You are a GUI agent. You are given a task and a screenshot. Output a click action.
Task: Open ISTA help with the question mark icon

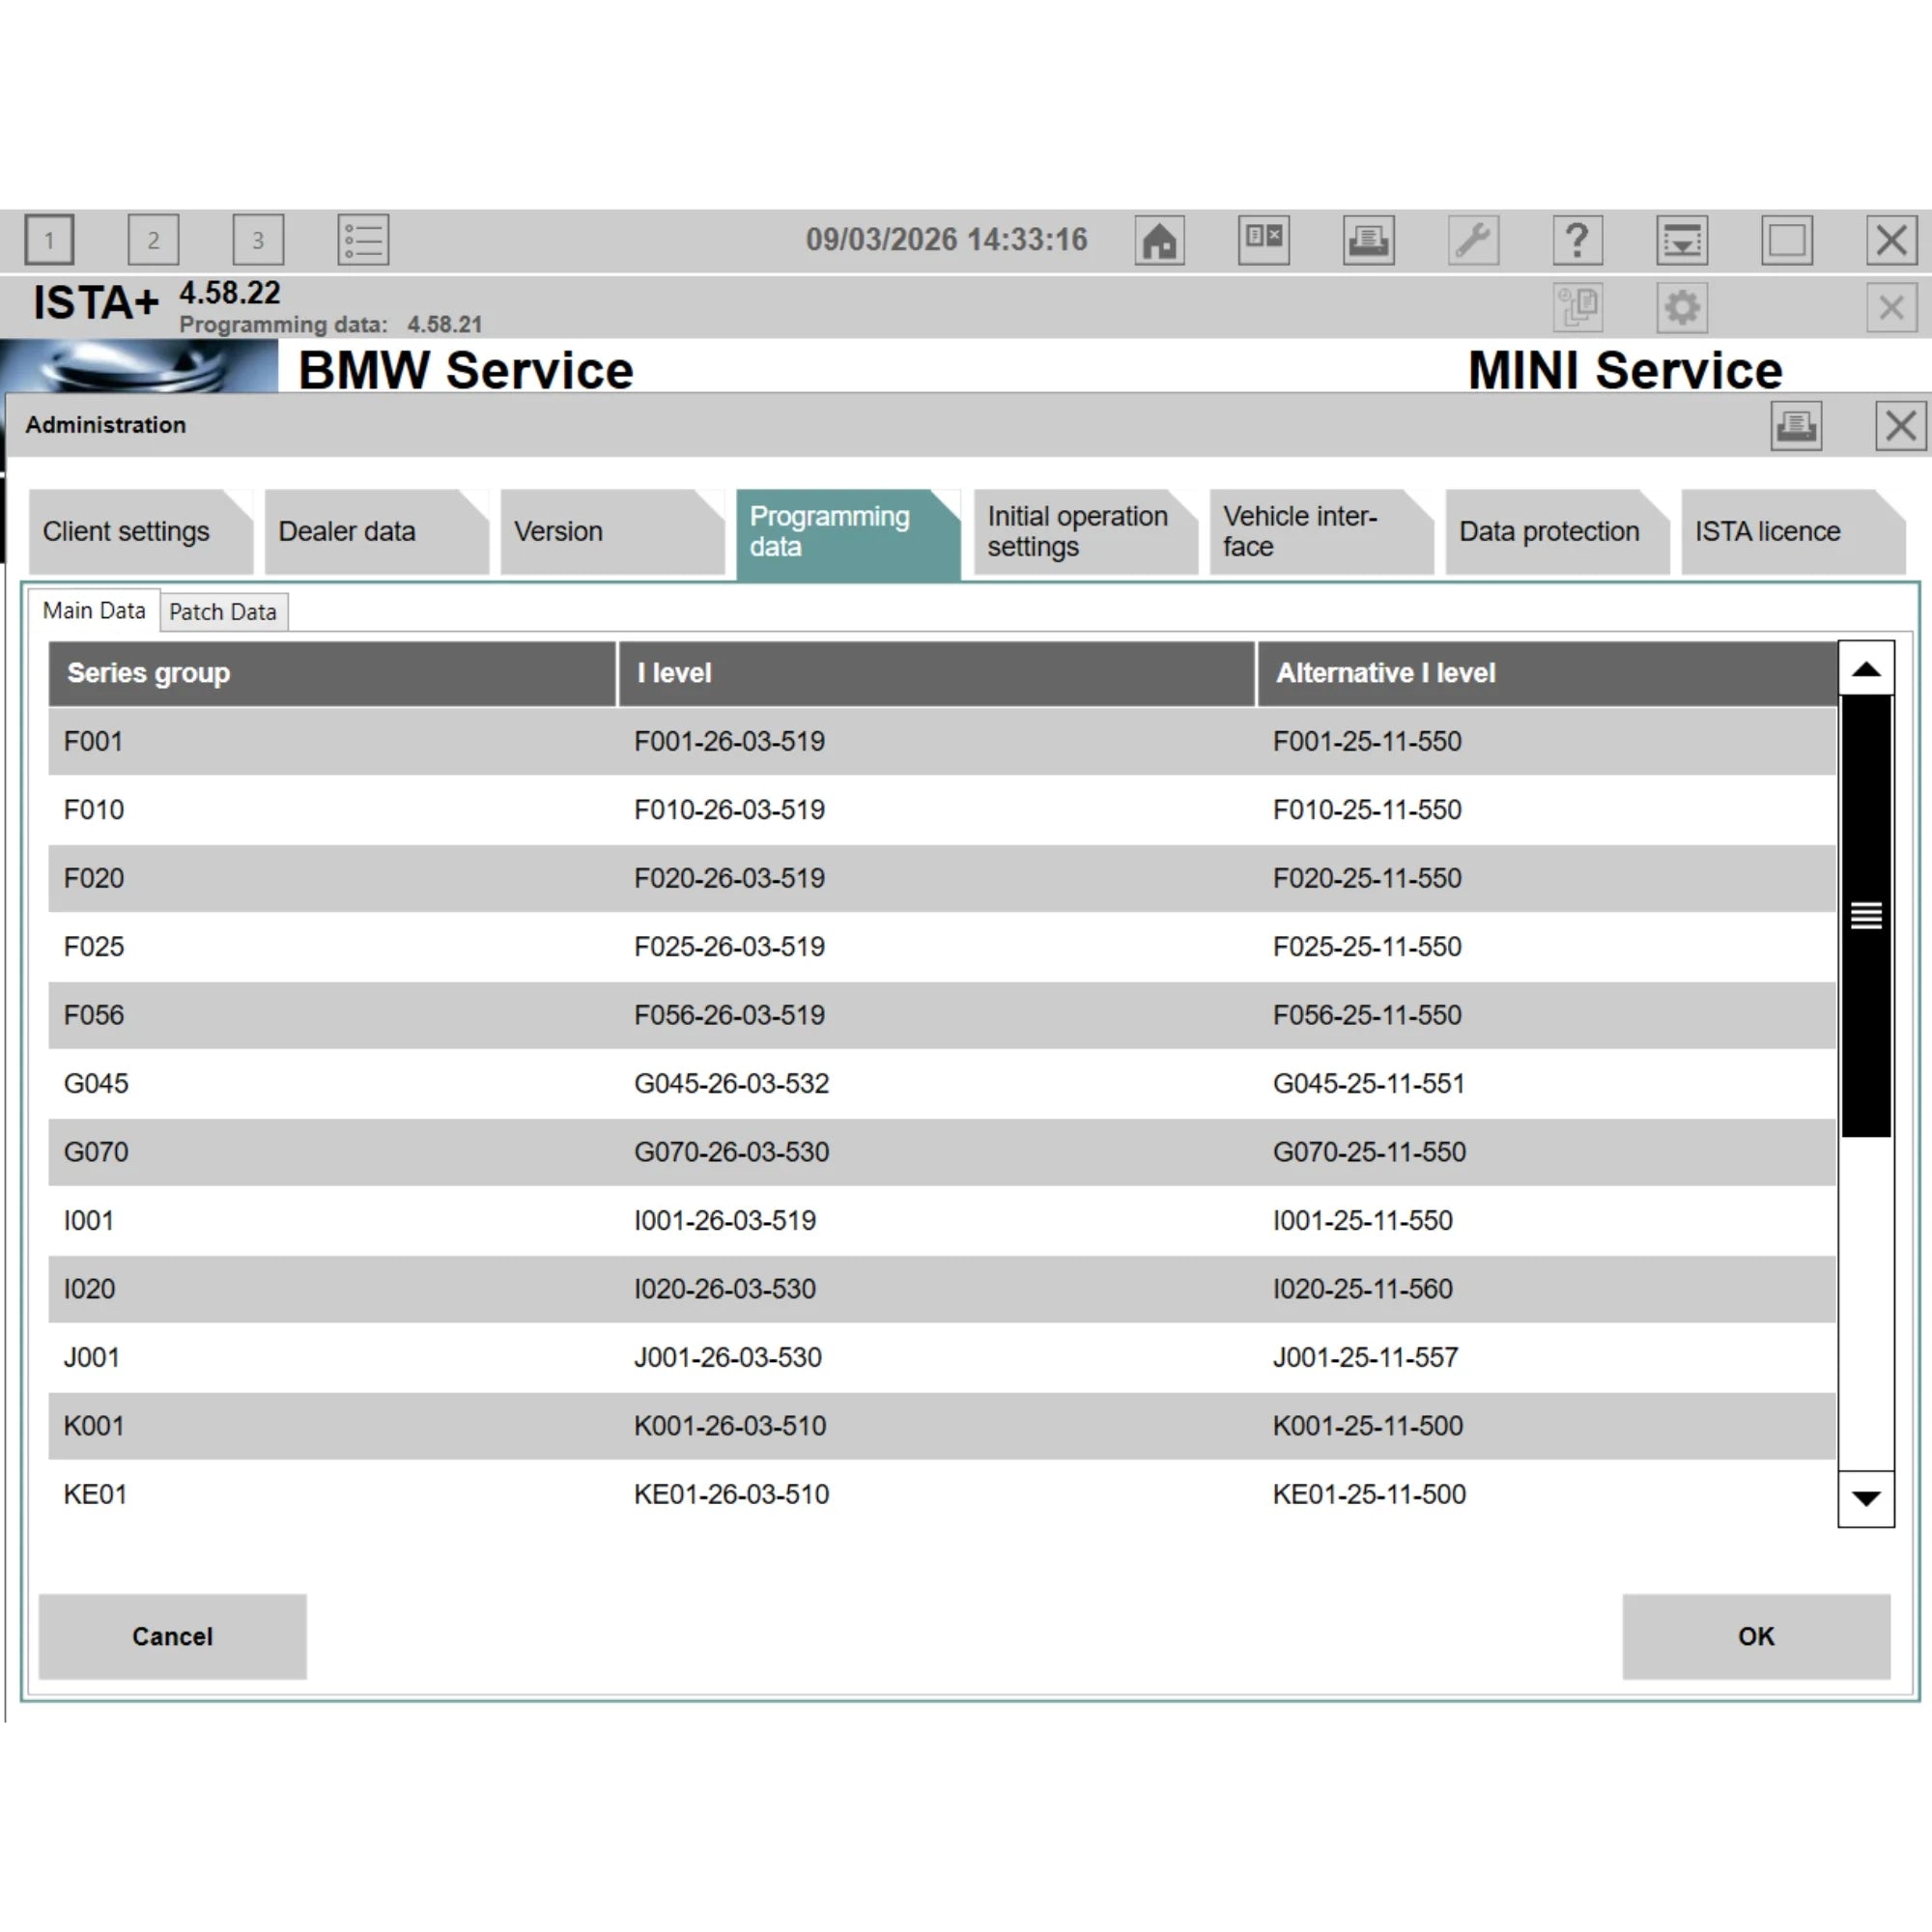(1578, 240)
